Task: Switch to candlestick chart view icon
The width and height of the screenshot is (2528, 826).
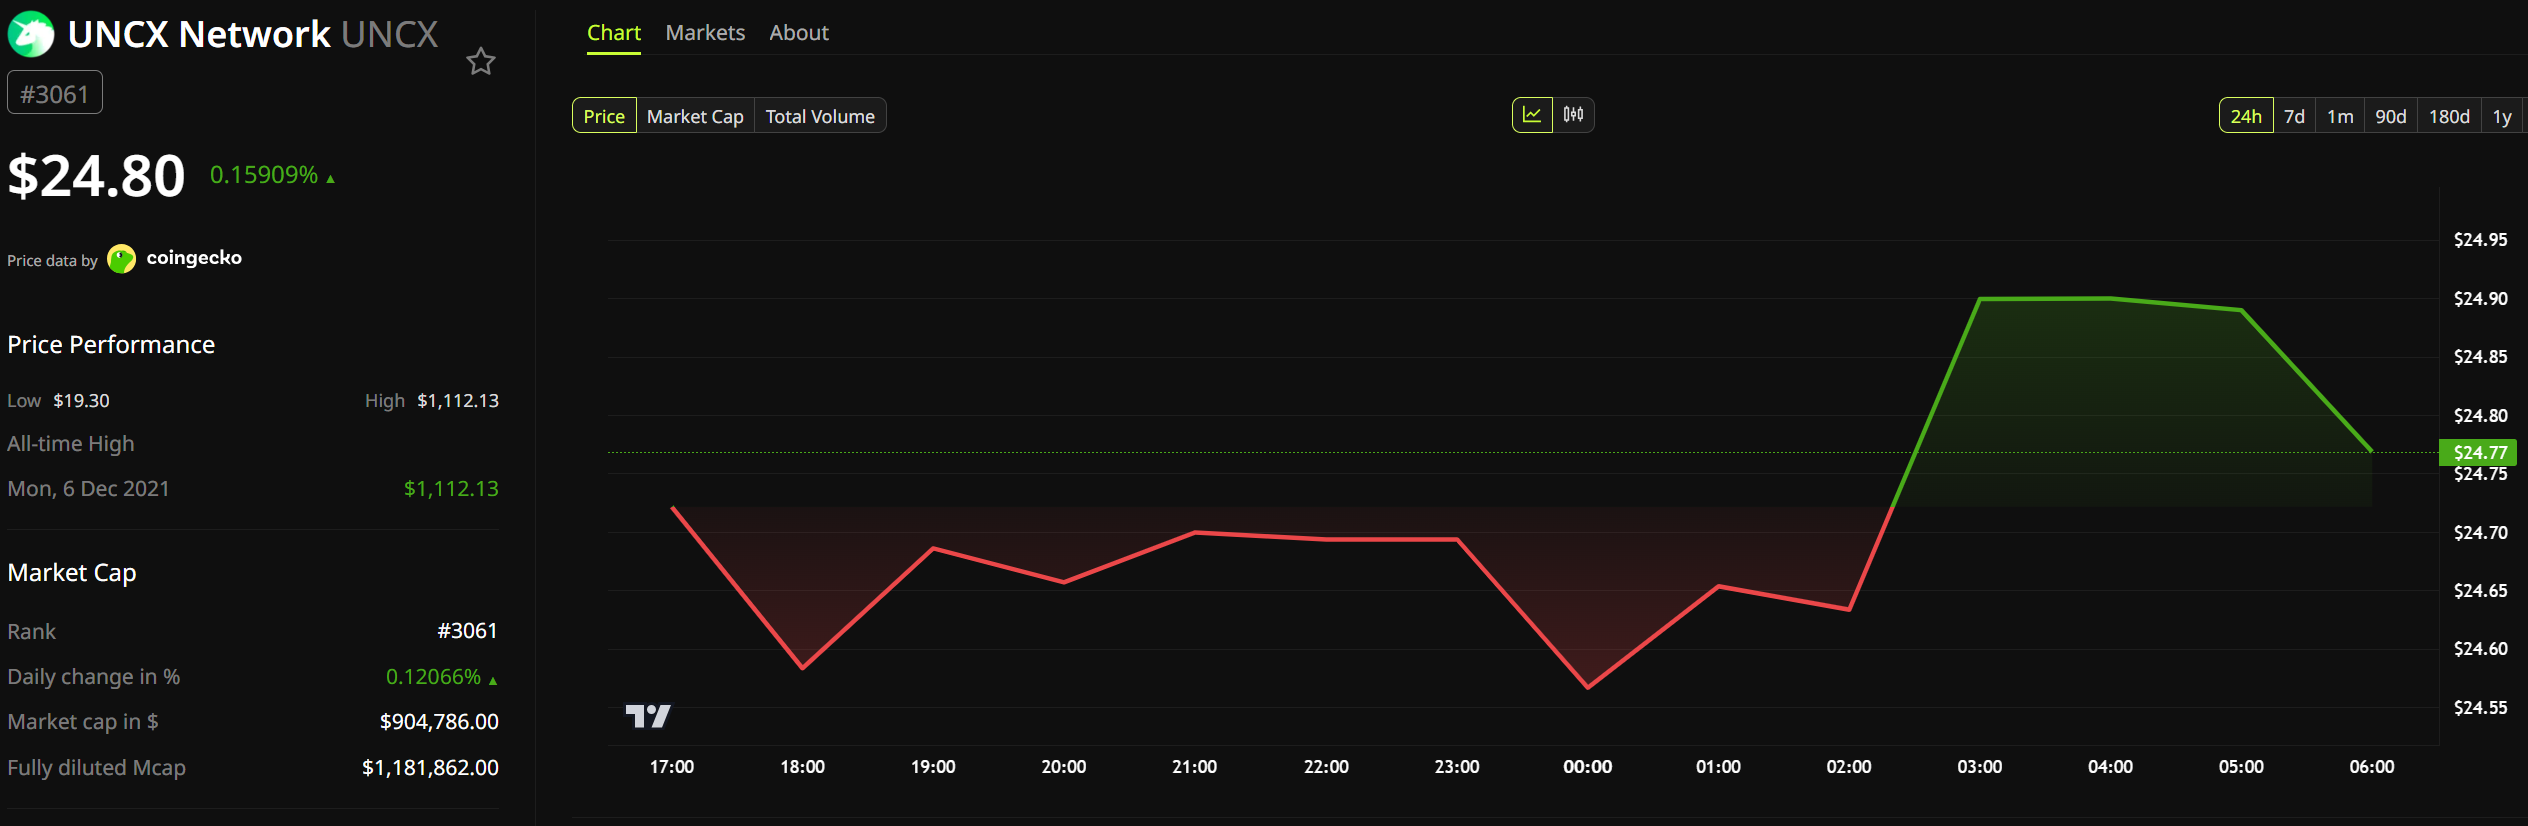Action: coord(1574,115)
